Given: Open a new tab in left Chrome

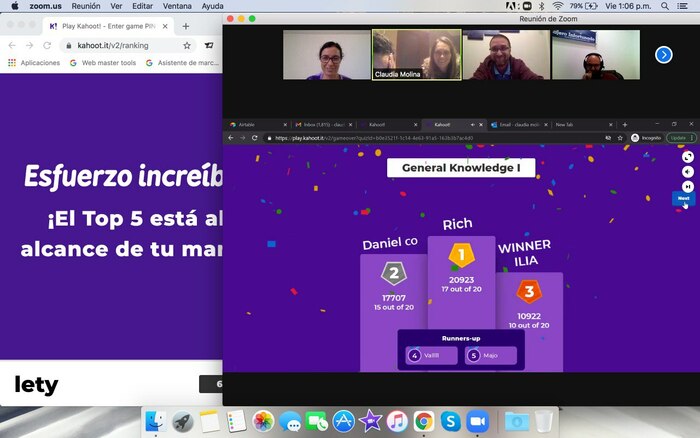Looking at the screenshot, I should click(x=186, y=26).
